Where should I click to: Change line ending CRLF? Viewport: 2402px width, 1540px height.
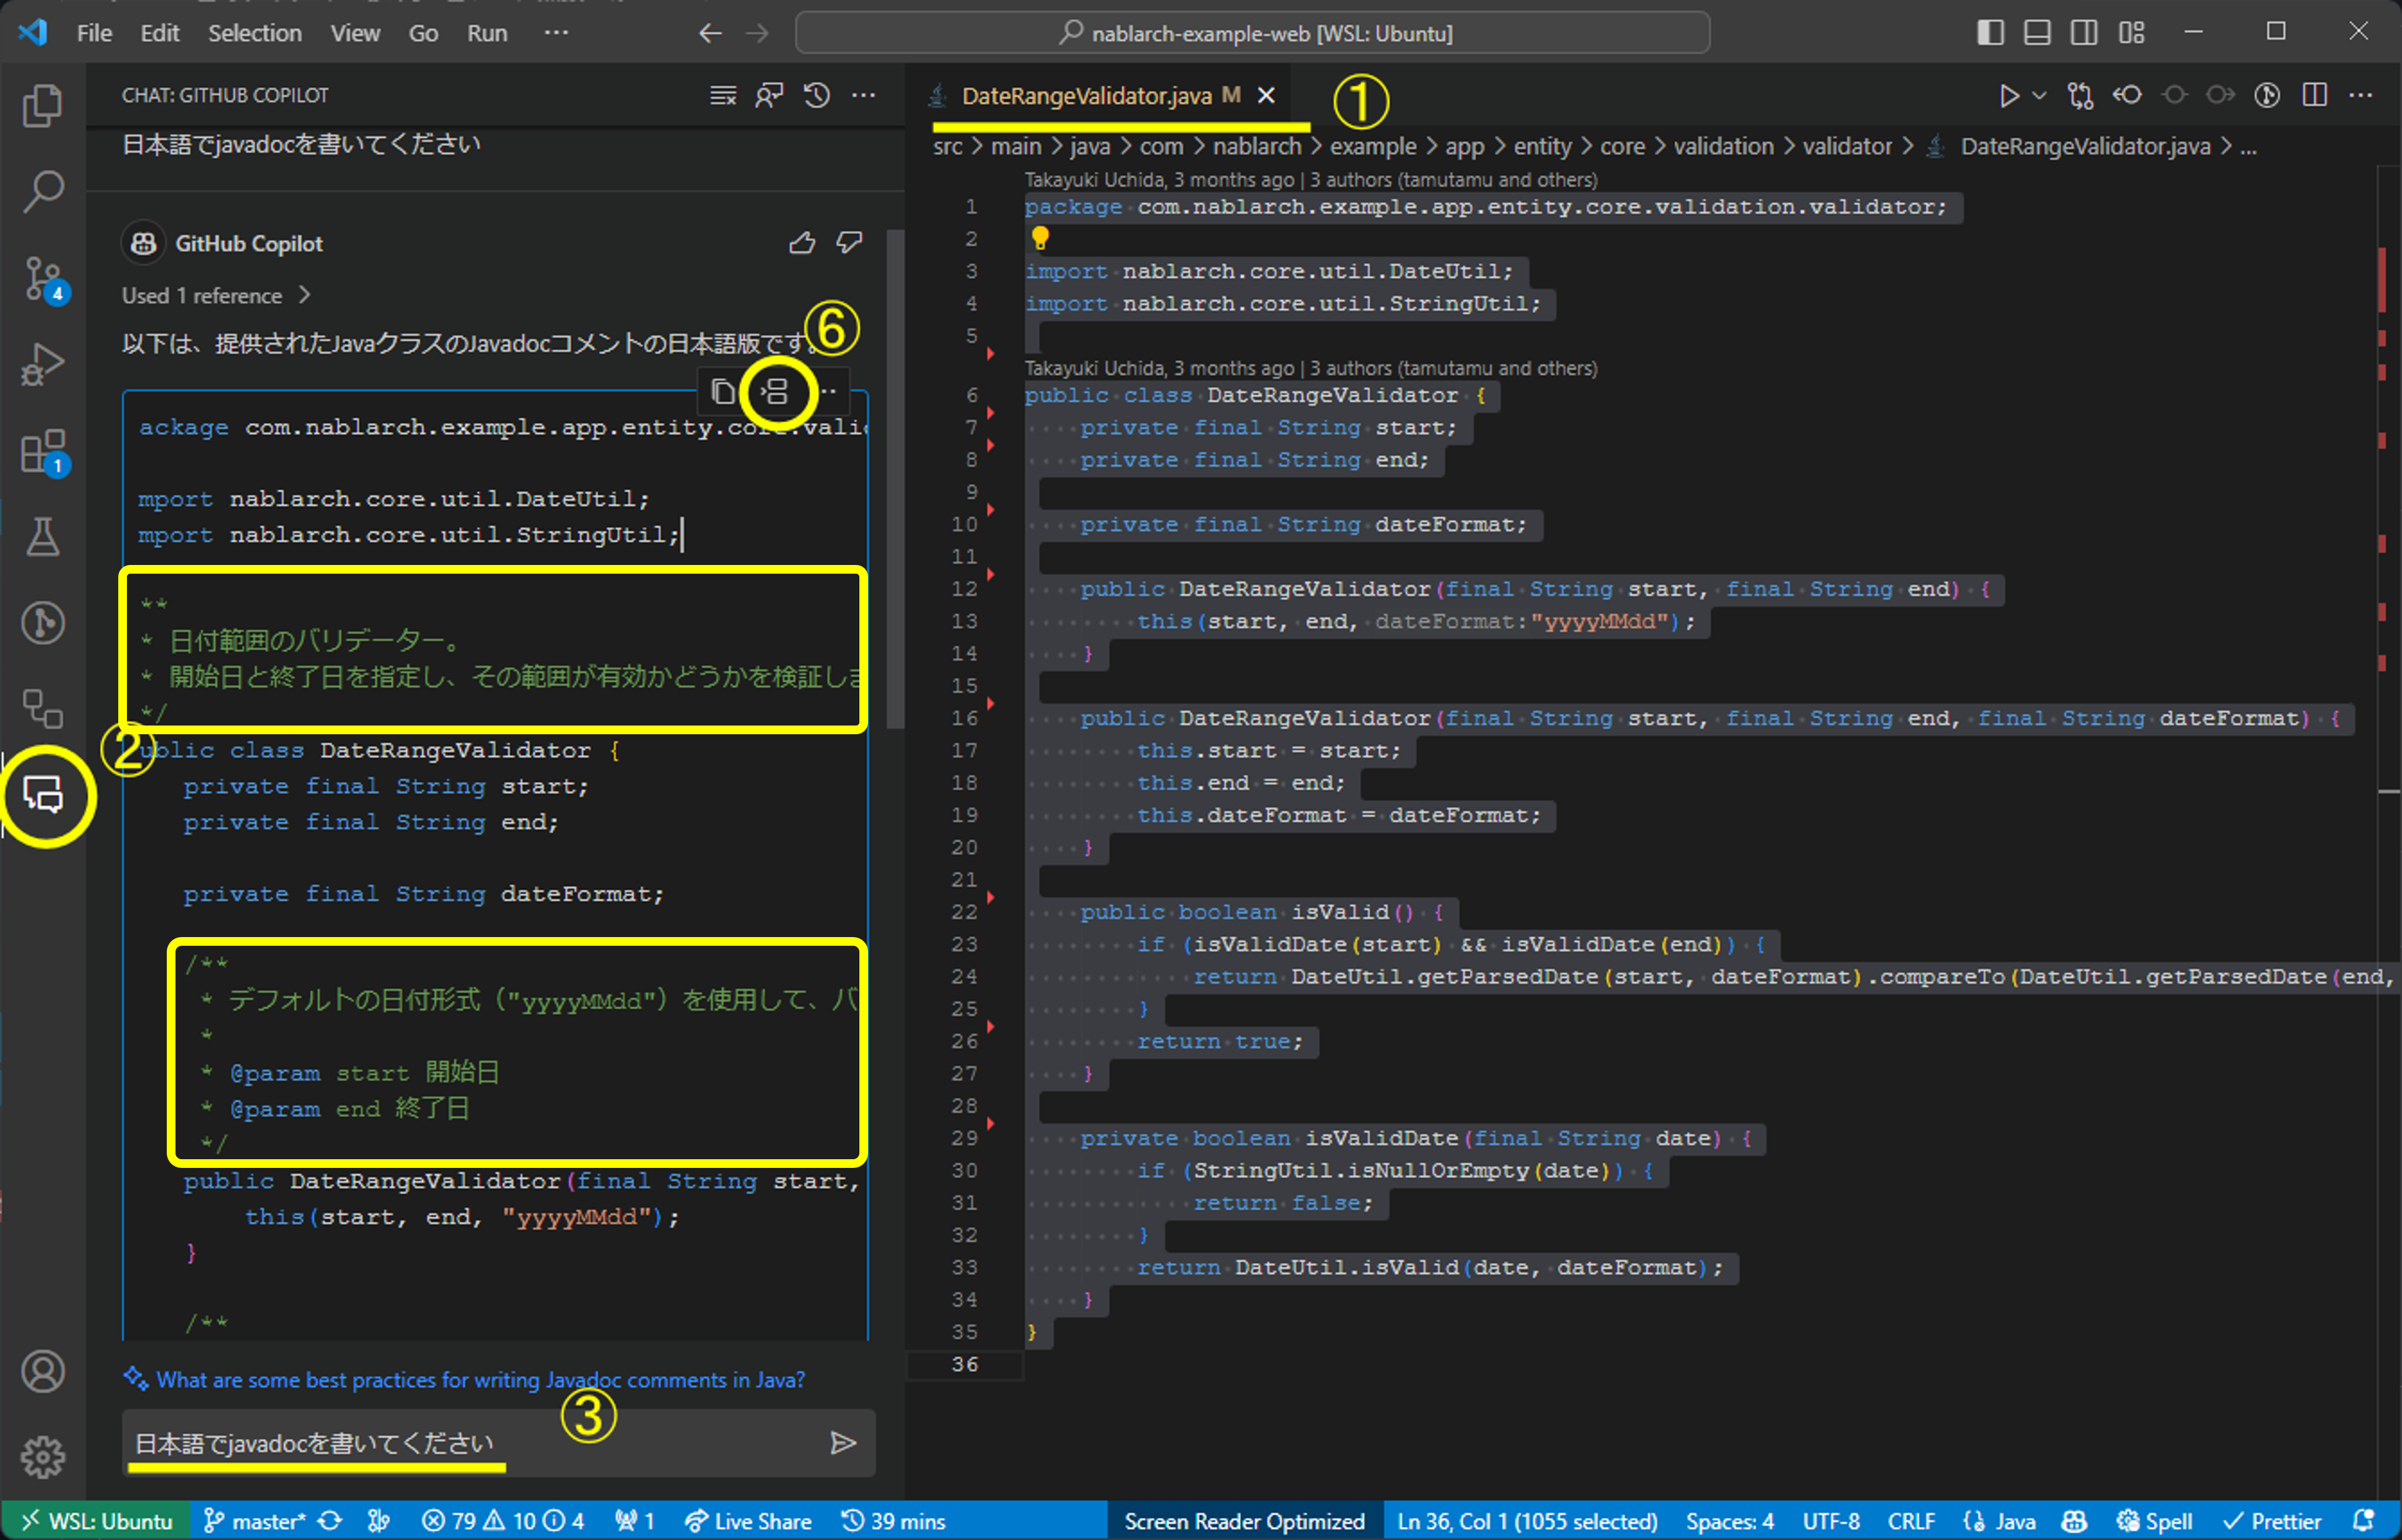pyautogui.click(x=1911, y=1521)
